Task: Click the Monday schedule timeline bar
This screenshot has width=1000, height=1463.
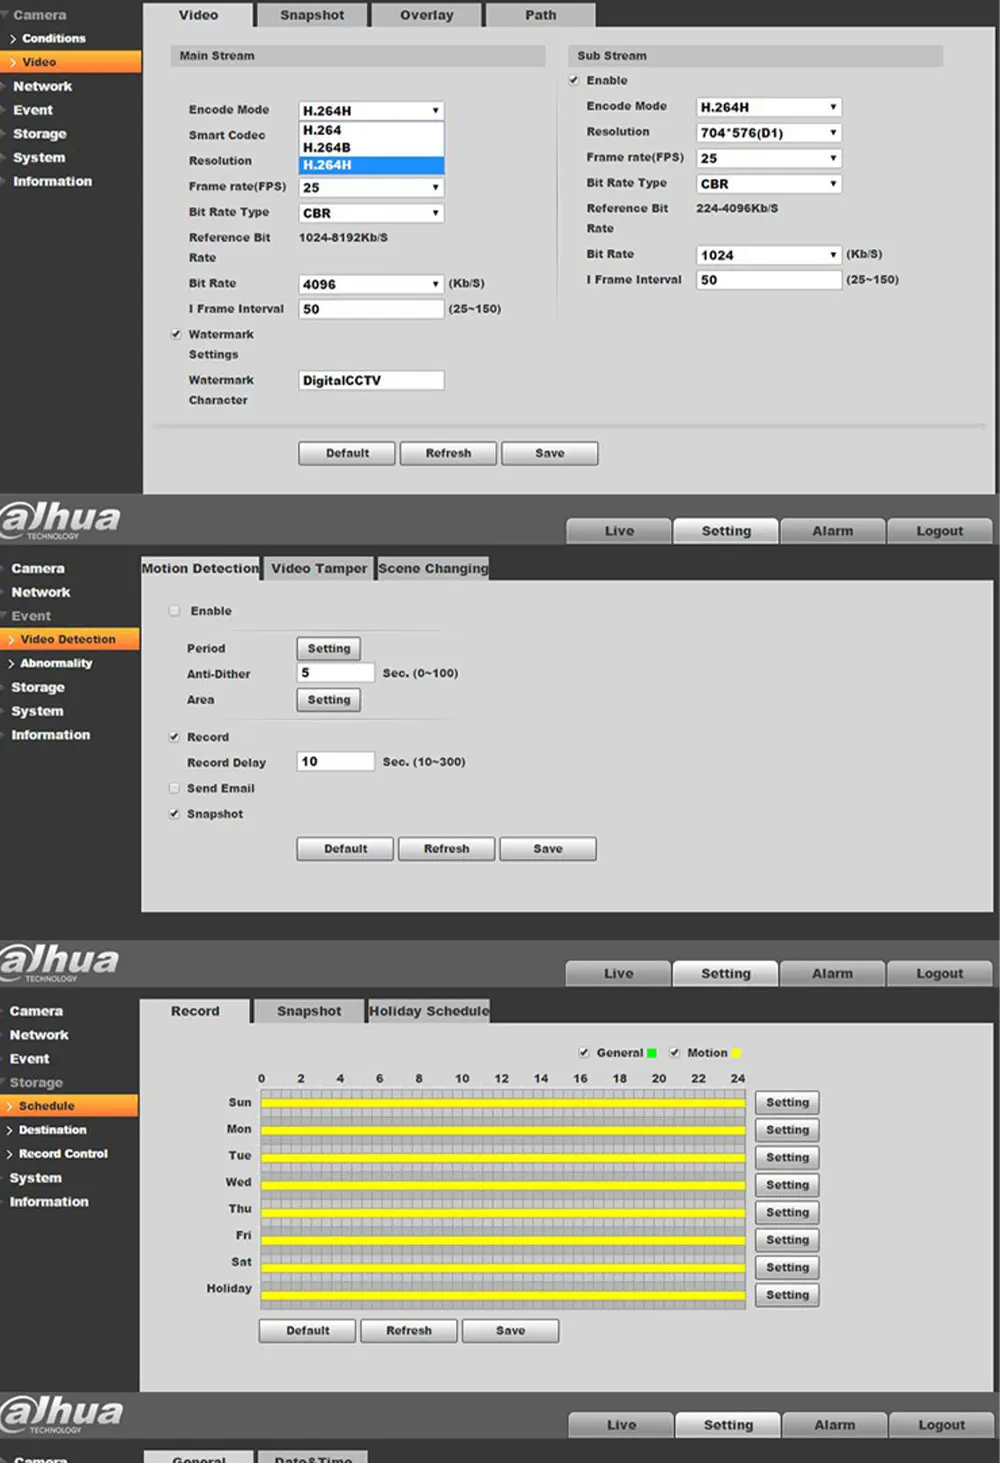Action: point(503,1131)
